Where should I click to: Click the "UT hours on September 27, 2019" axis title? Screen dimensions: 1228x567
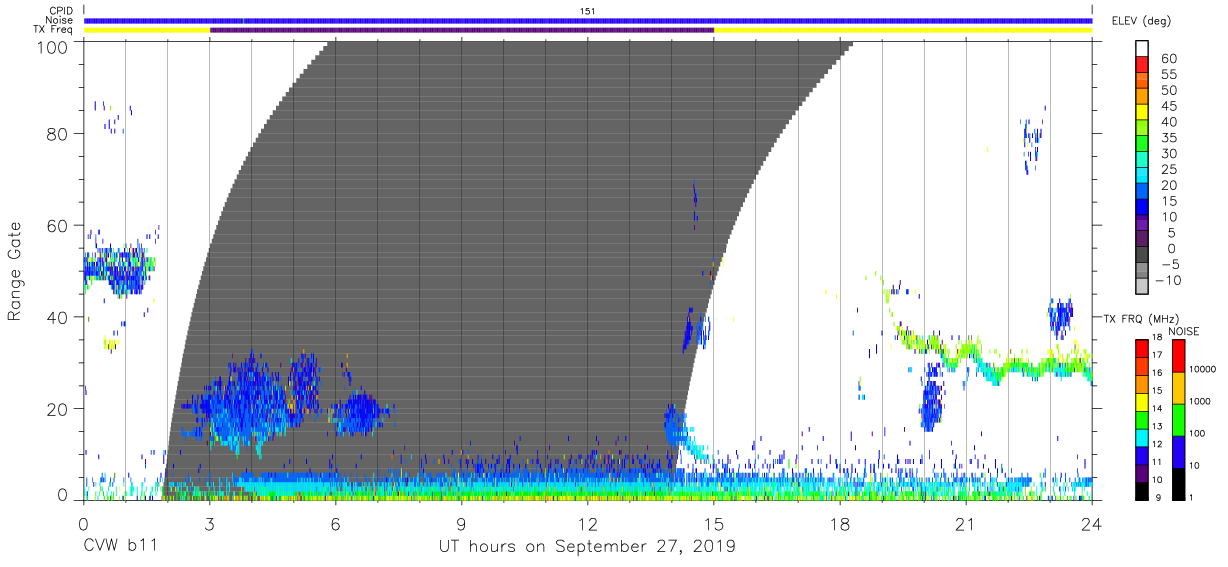(x=587, y=547)
